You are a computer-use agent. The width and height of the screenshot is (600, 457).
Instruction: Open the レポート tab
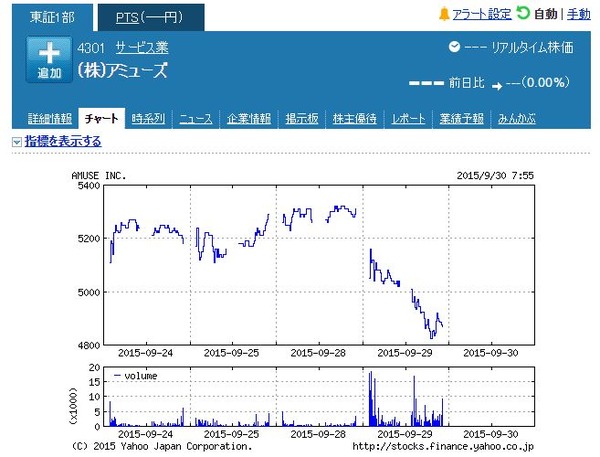(408, 119)
